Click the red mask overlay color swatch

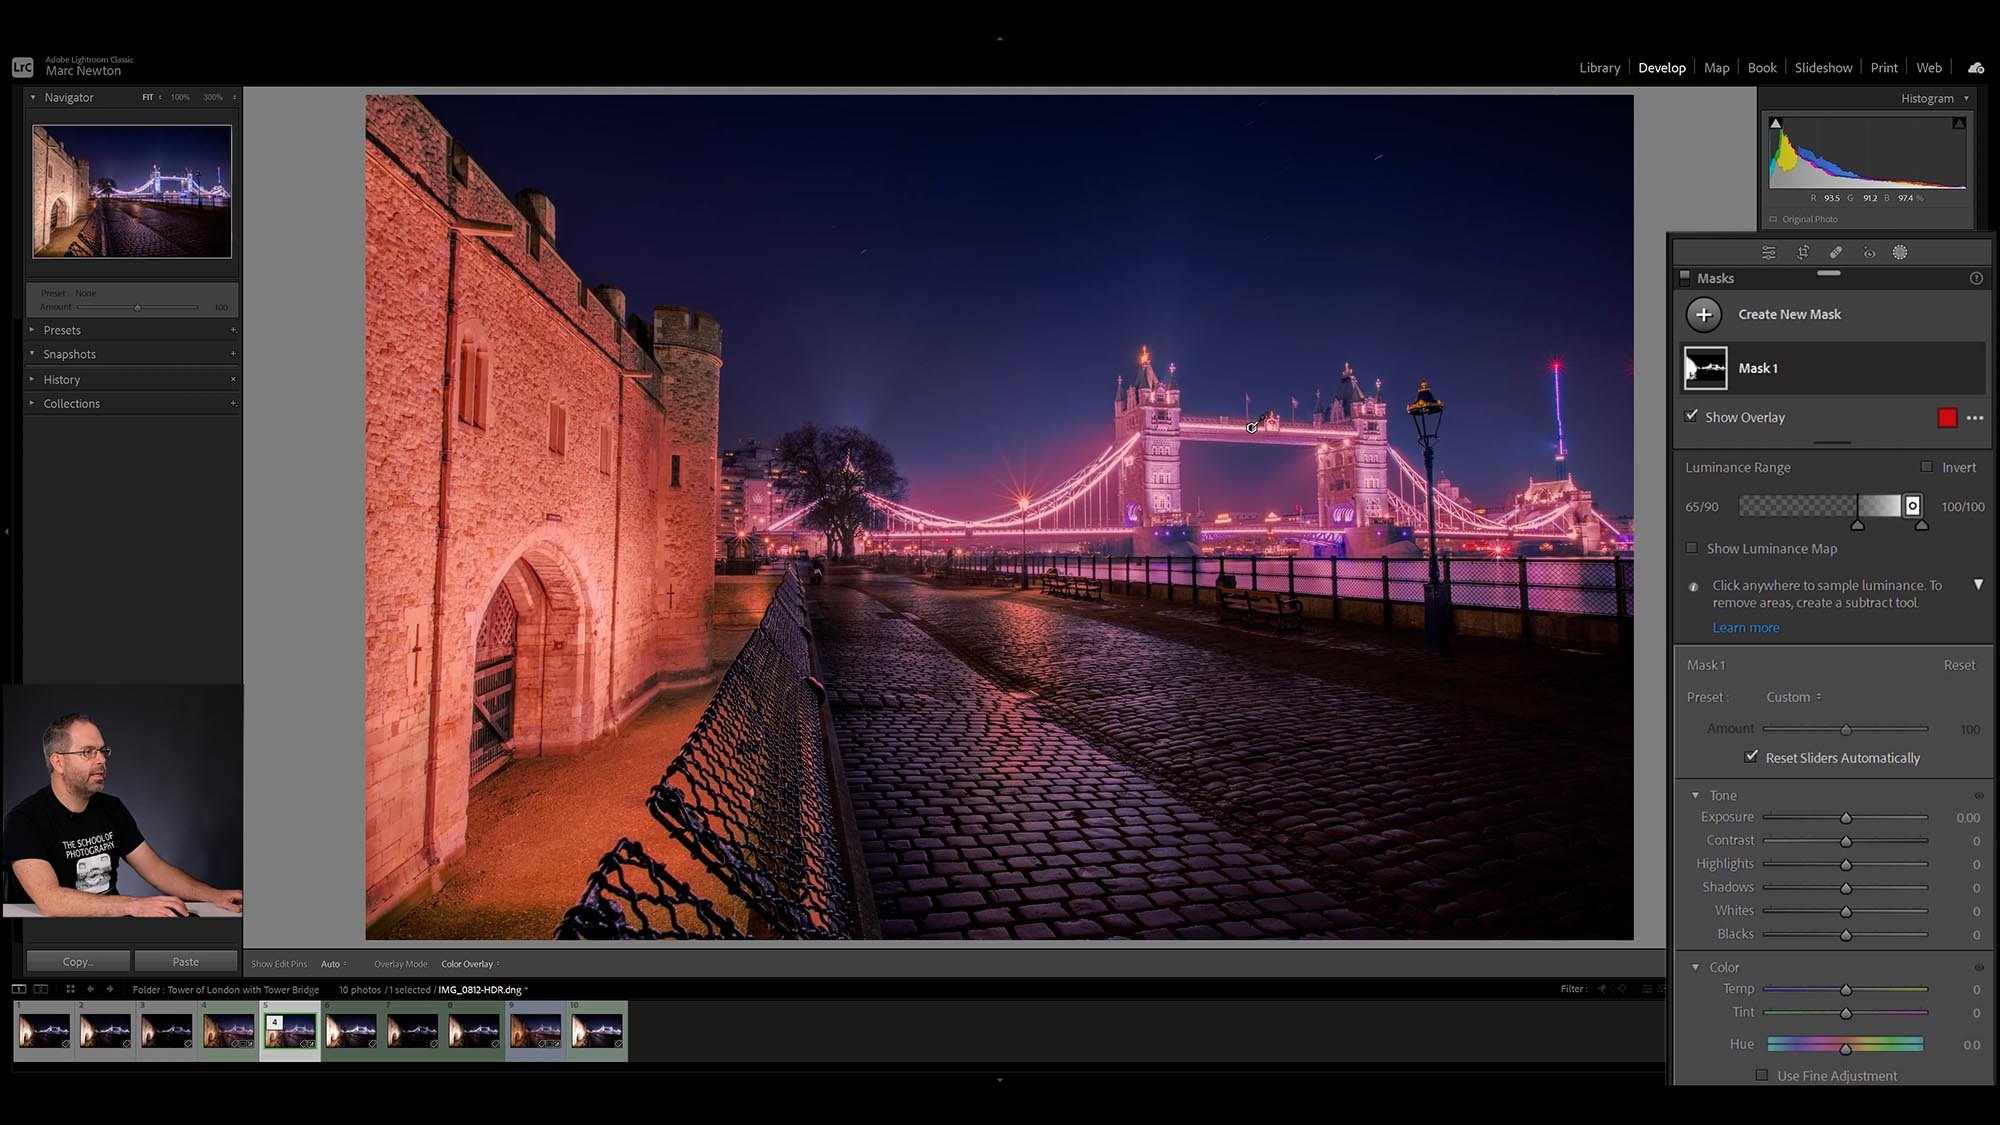(x=1948, y=417)
